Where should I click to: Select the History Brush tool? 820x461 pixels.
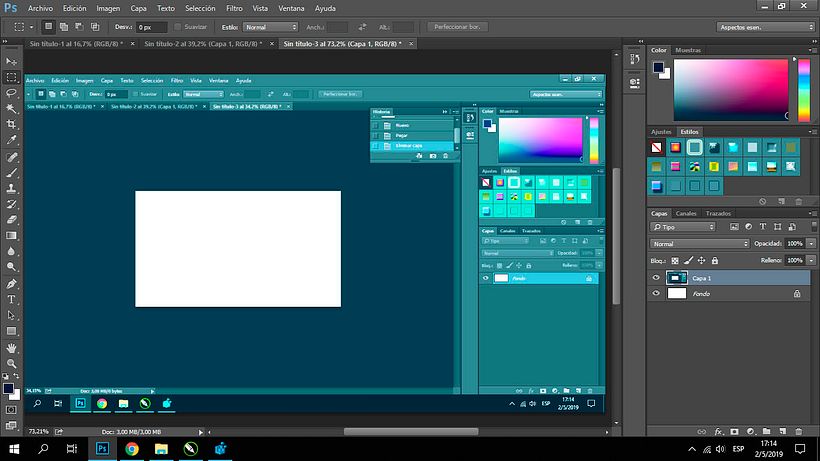[x=11, y=204]
